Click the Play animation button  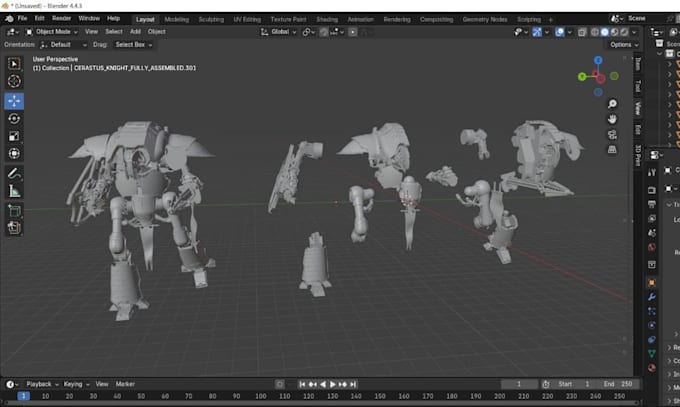click(333, 384)
